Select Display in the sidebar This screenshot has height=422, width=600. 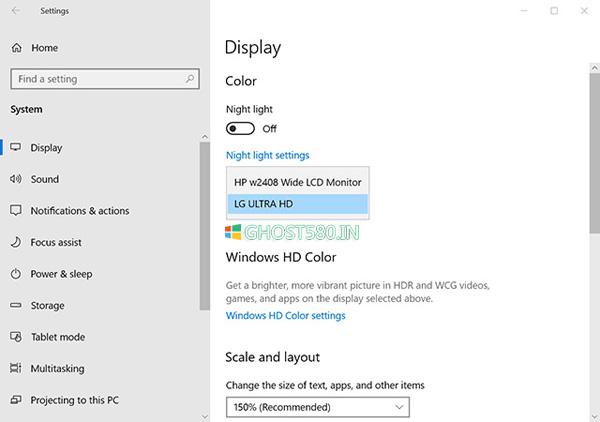[x=46, y=148]
